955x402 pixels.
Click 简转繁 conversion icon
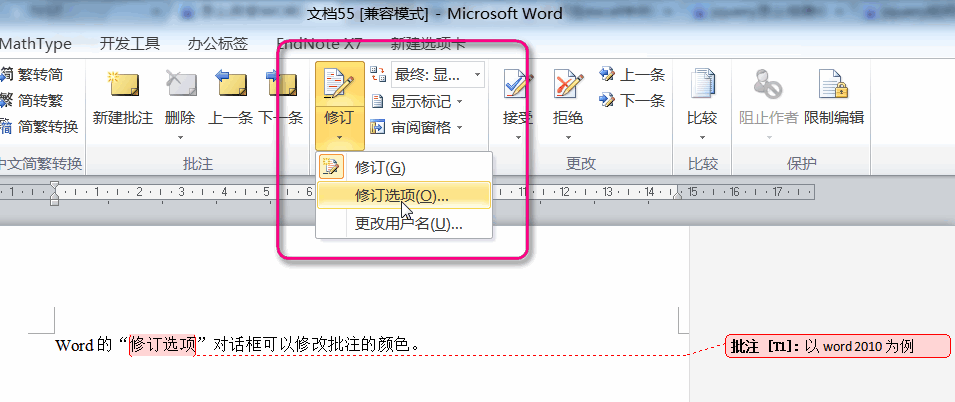pyautogui.click(x=6, y=100)
